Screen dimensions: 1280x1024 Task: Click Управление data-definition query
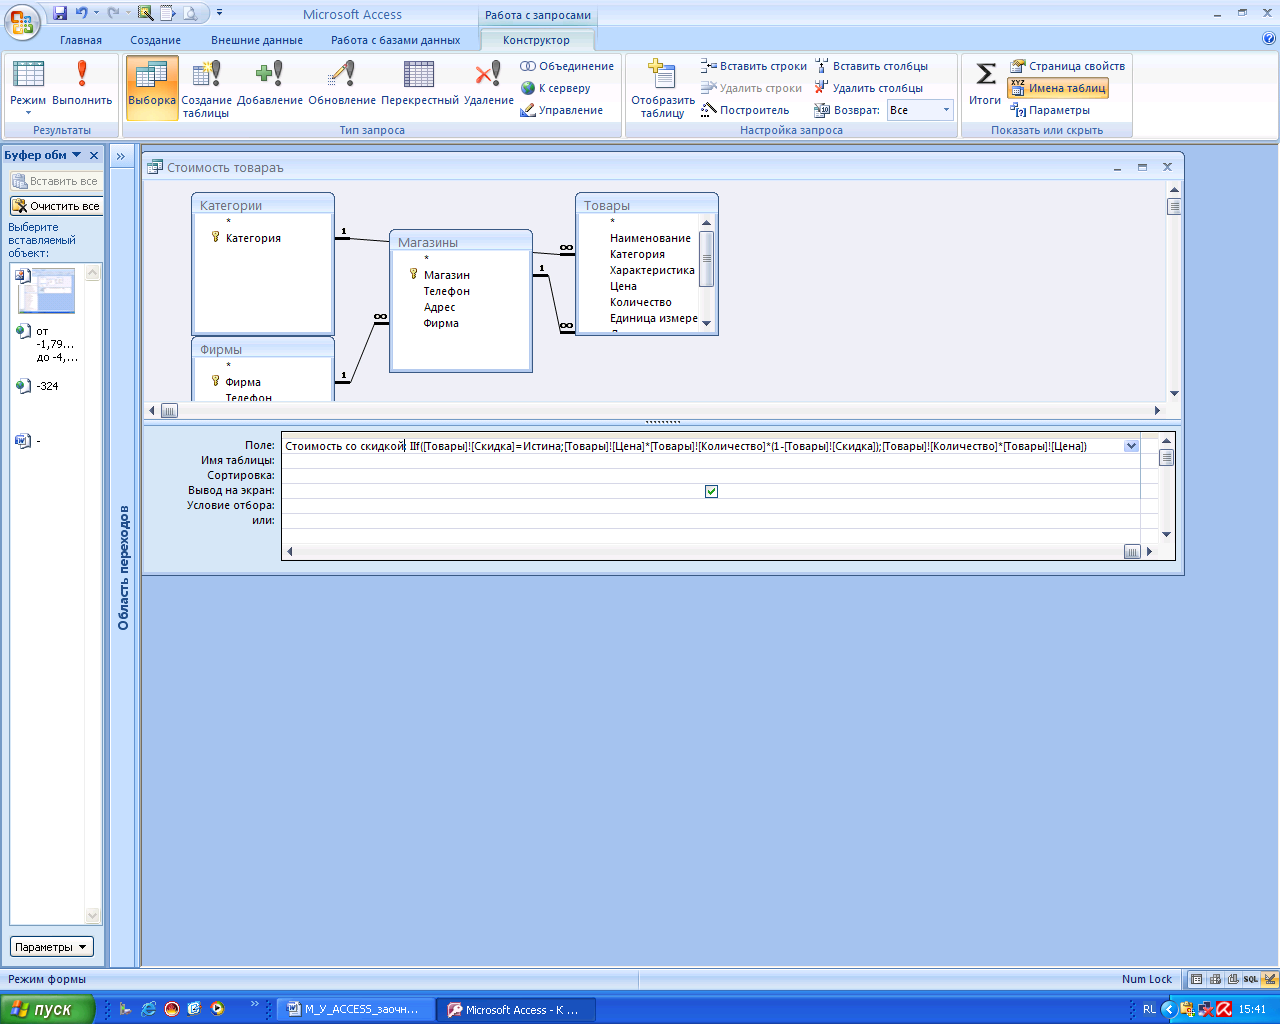click(561, 110)
